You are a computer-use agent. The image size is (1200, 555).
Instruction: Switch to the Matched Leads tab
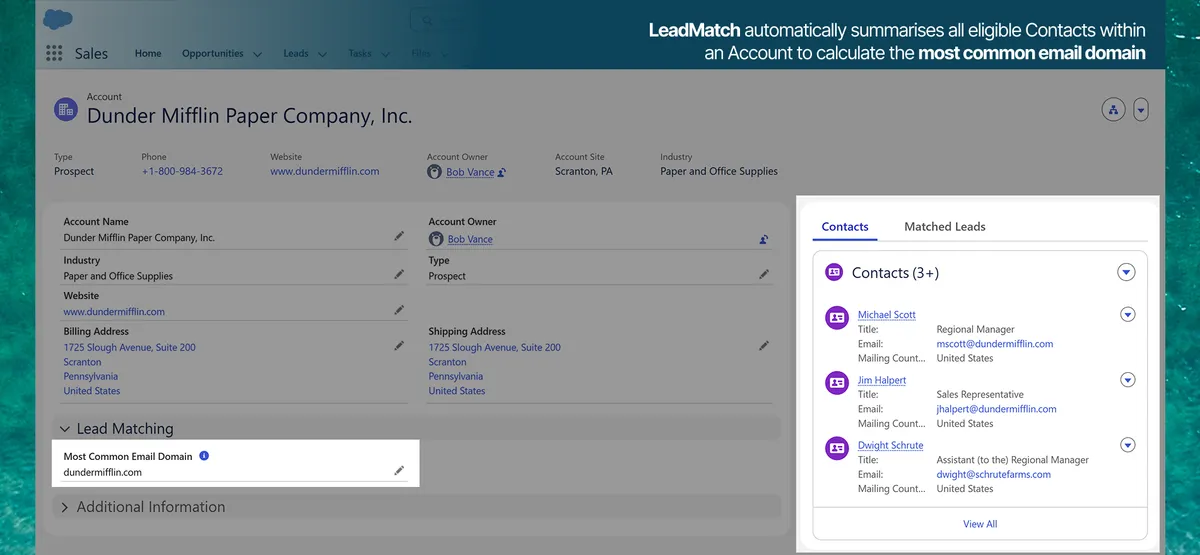pos(945,227)
